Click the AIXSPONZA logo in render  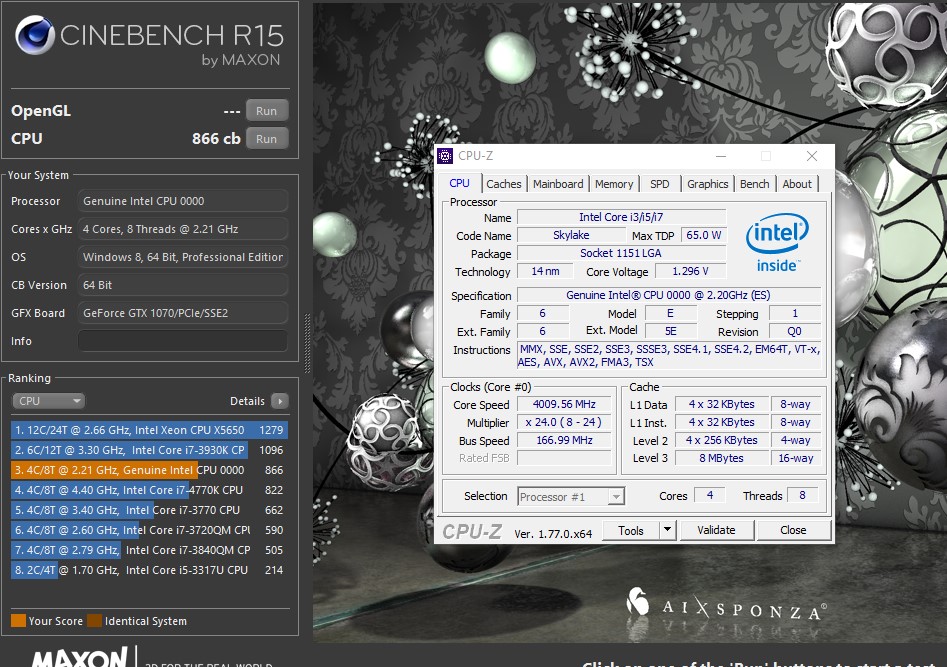(x=727, y=605)
